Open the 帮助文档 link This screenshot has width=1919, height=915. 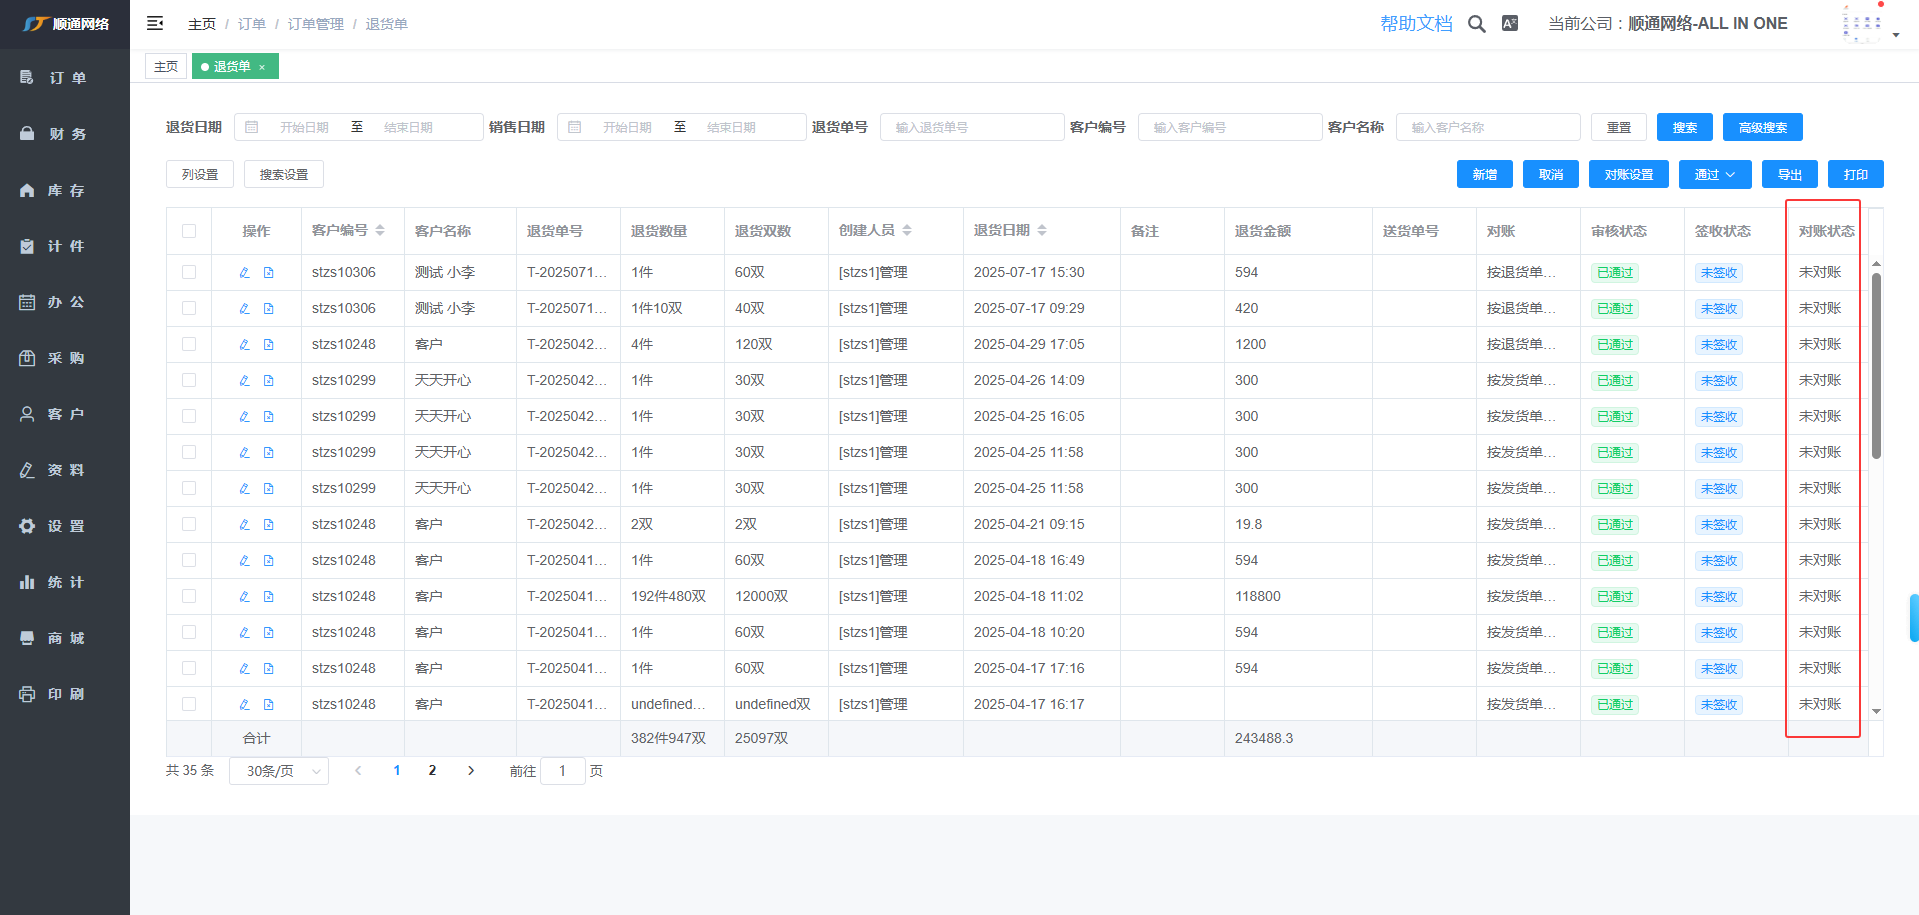[1416, 23]
